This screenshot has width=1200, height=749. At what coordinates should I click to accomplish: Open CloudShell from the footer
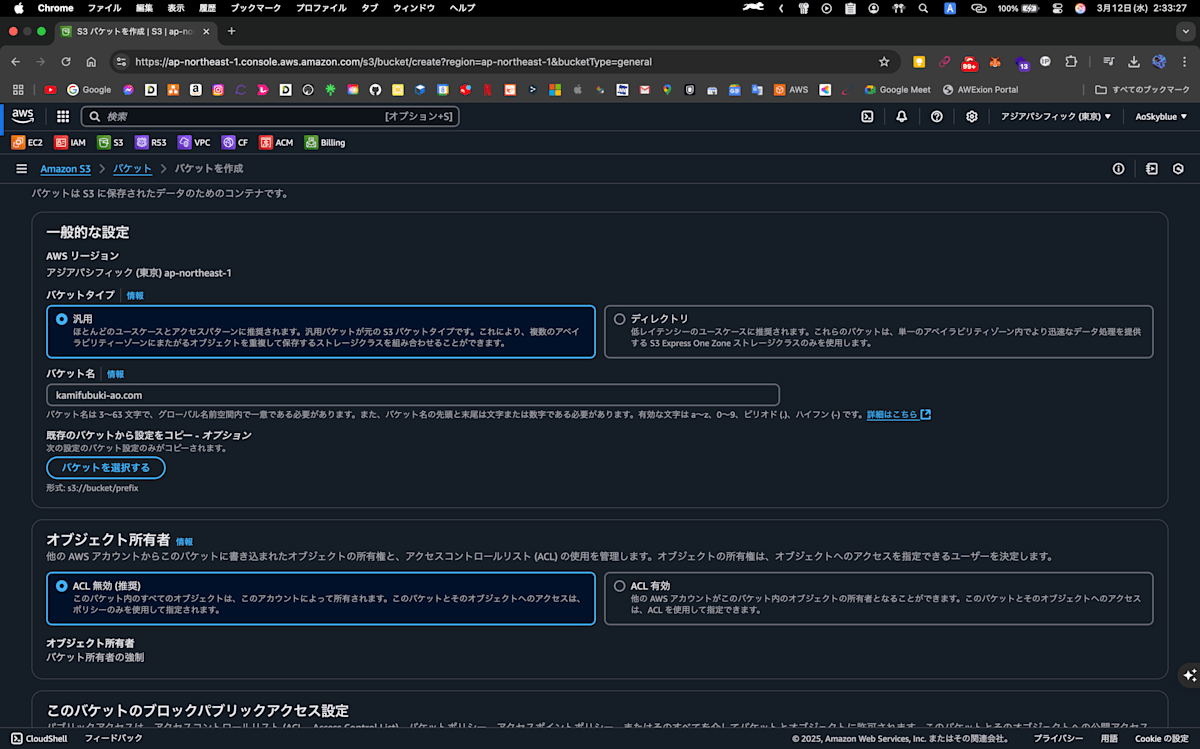click(x=38, y=738)
